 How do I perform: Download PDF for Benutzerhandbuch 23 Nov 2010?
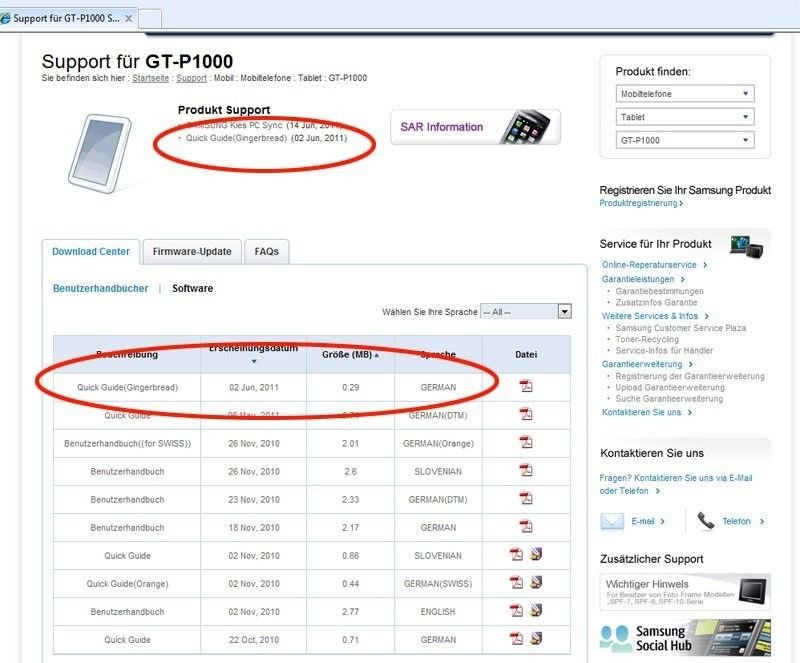click(526, 498)
